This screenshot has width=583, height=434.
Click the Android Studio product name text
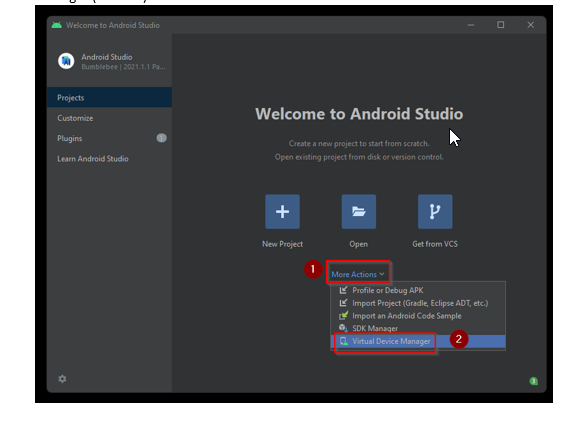coord(107,57)
